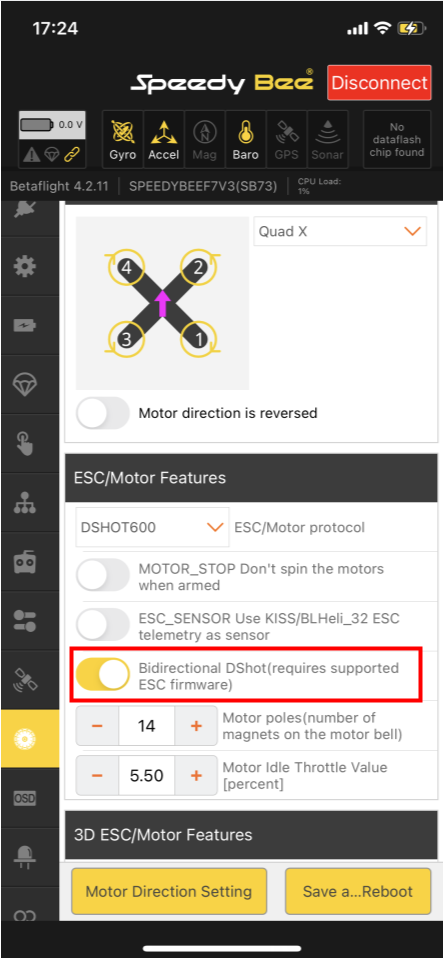The width and height of the screenshot is (443, 958).
Task: Open the Receiver radio sidebar icon
Action: 25,562
